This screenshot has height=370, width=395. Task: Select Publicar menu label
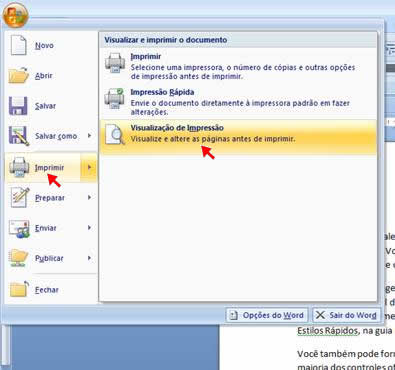click(49, 258)
